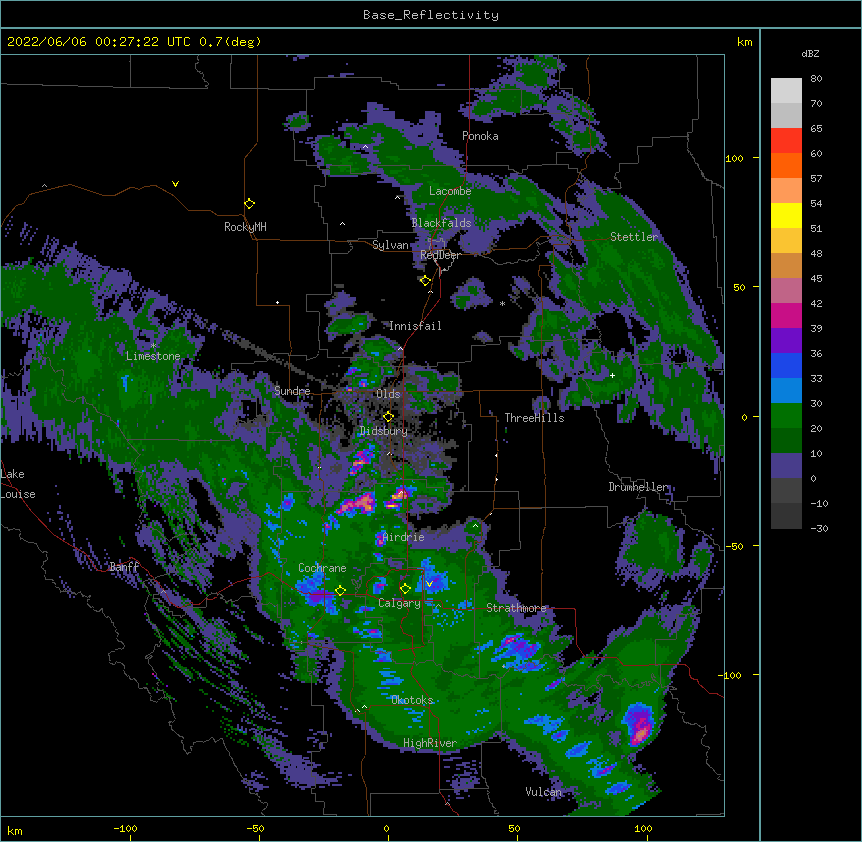This screenshot has height=842, width=862.
Task: Select the RedDeer city label
Action: [440, 255]
